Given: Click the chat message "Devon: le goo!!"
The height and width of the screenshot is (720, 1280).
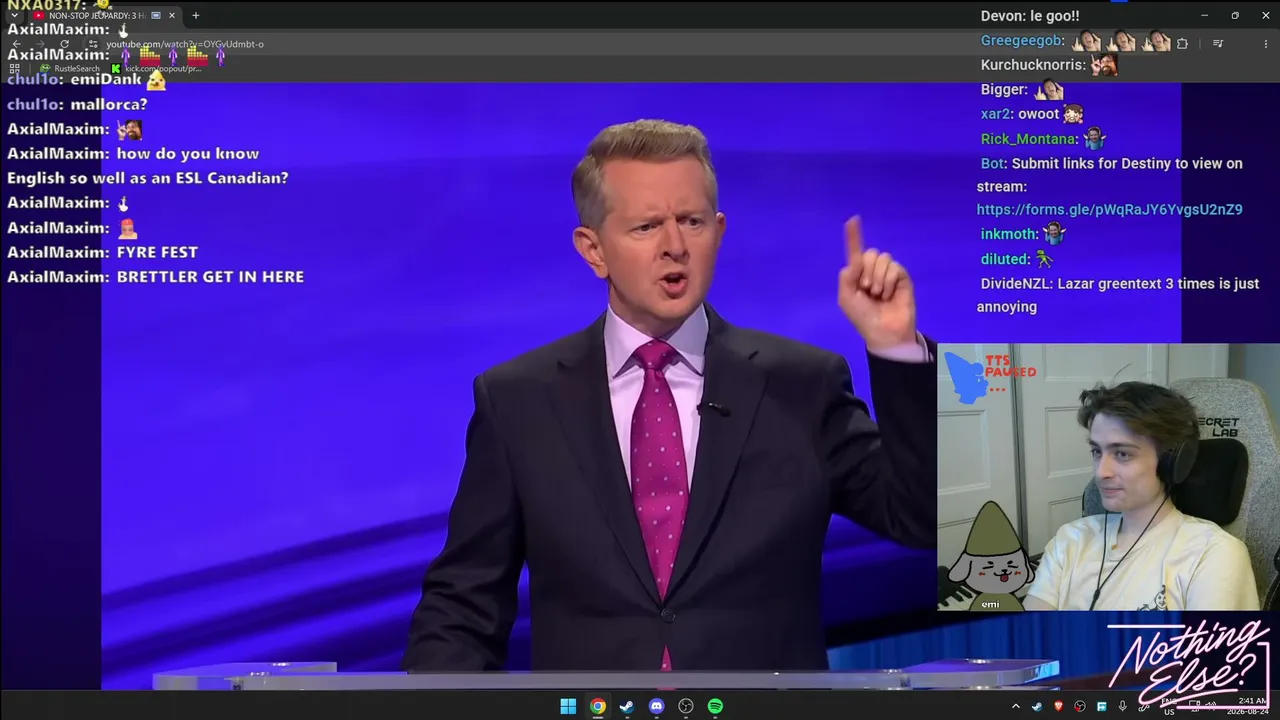Looking at the screenshot, I should [1030, 16].
